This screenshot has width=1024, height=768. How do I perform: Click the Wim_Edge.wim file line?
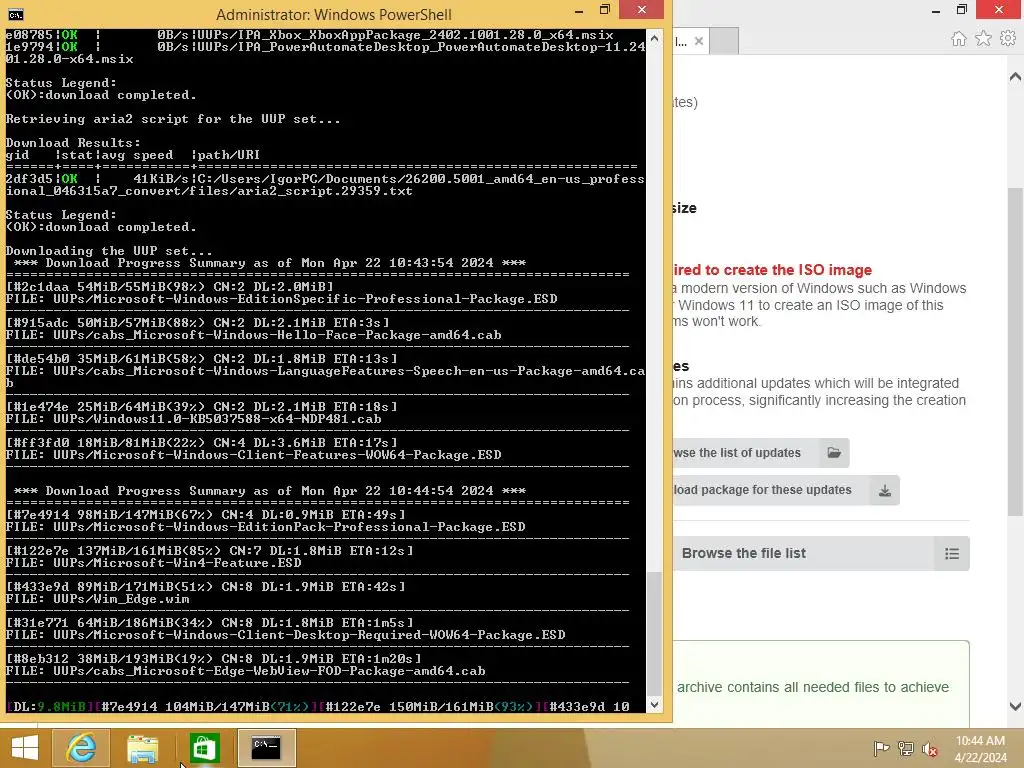coord(97,599)
